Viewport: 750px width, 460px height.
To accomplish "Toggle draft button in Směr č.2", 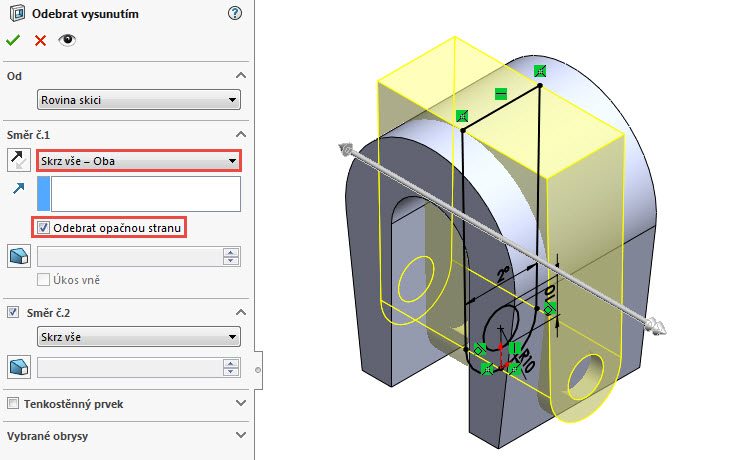I will click(19, 367).
